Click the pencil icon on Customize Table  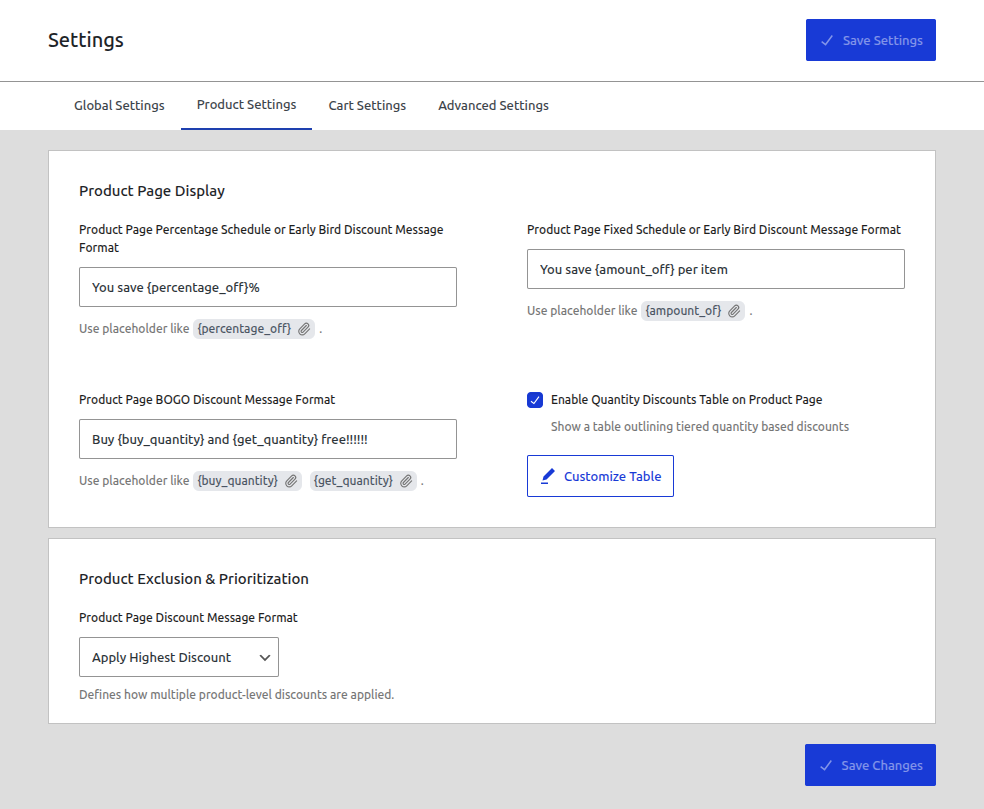547,475
